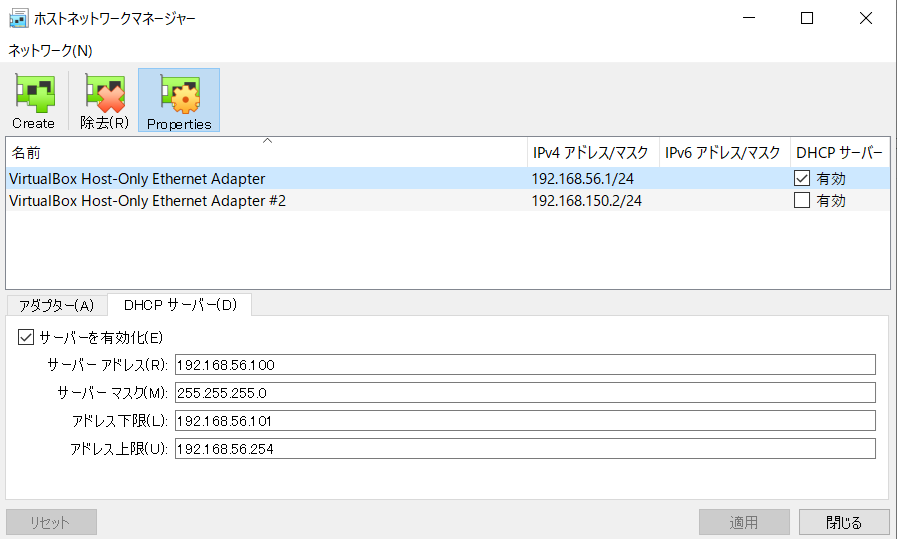Click the IPv6 アドレス/マスク column header
This screenshot has width=897, height=539.
coord(725,153)
